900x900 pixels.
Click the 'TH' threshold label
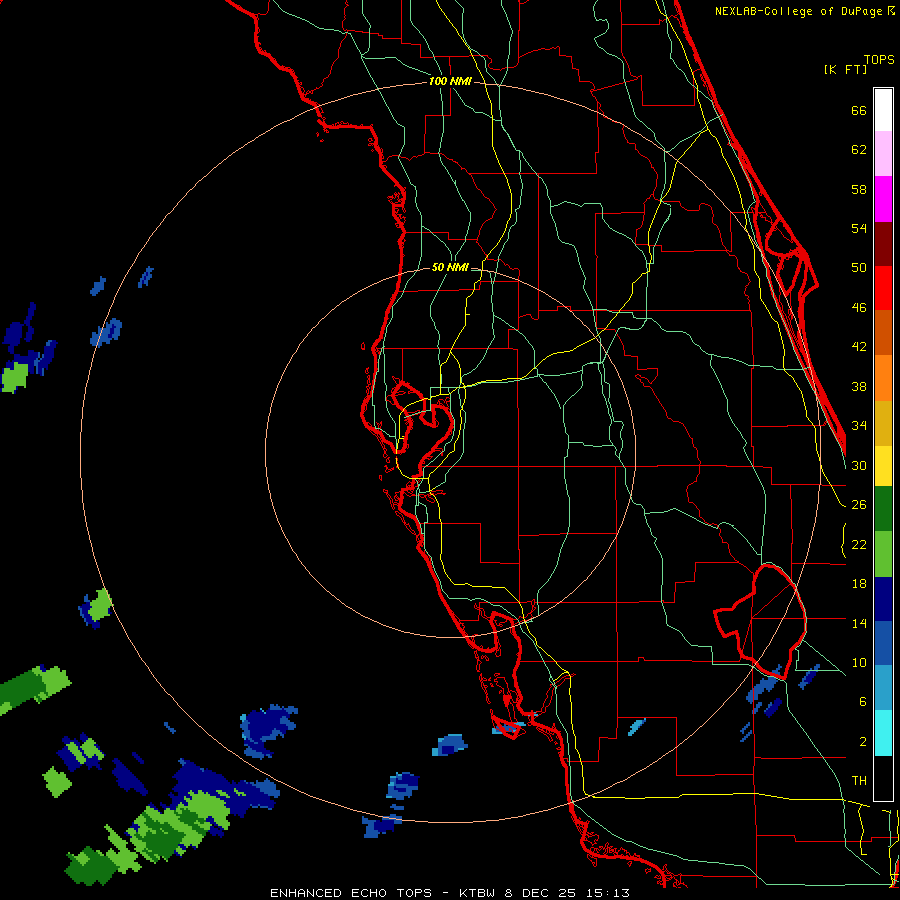click(859, 781)
